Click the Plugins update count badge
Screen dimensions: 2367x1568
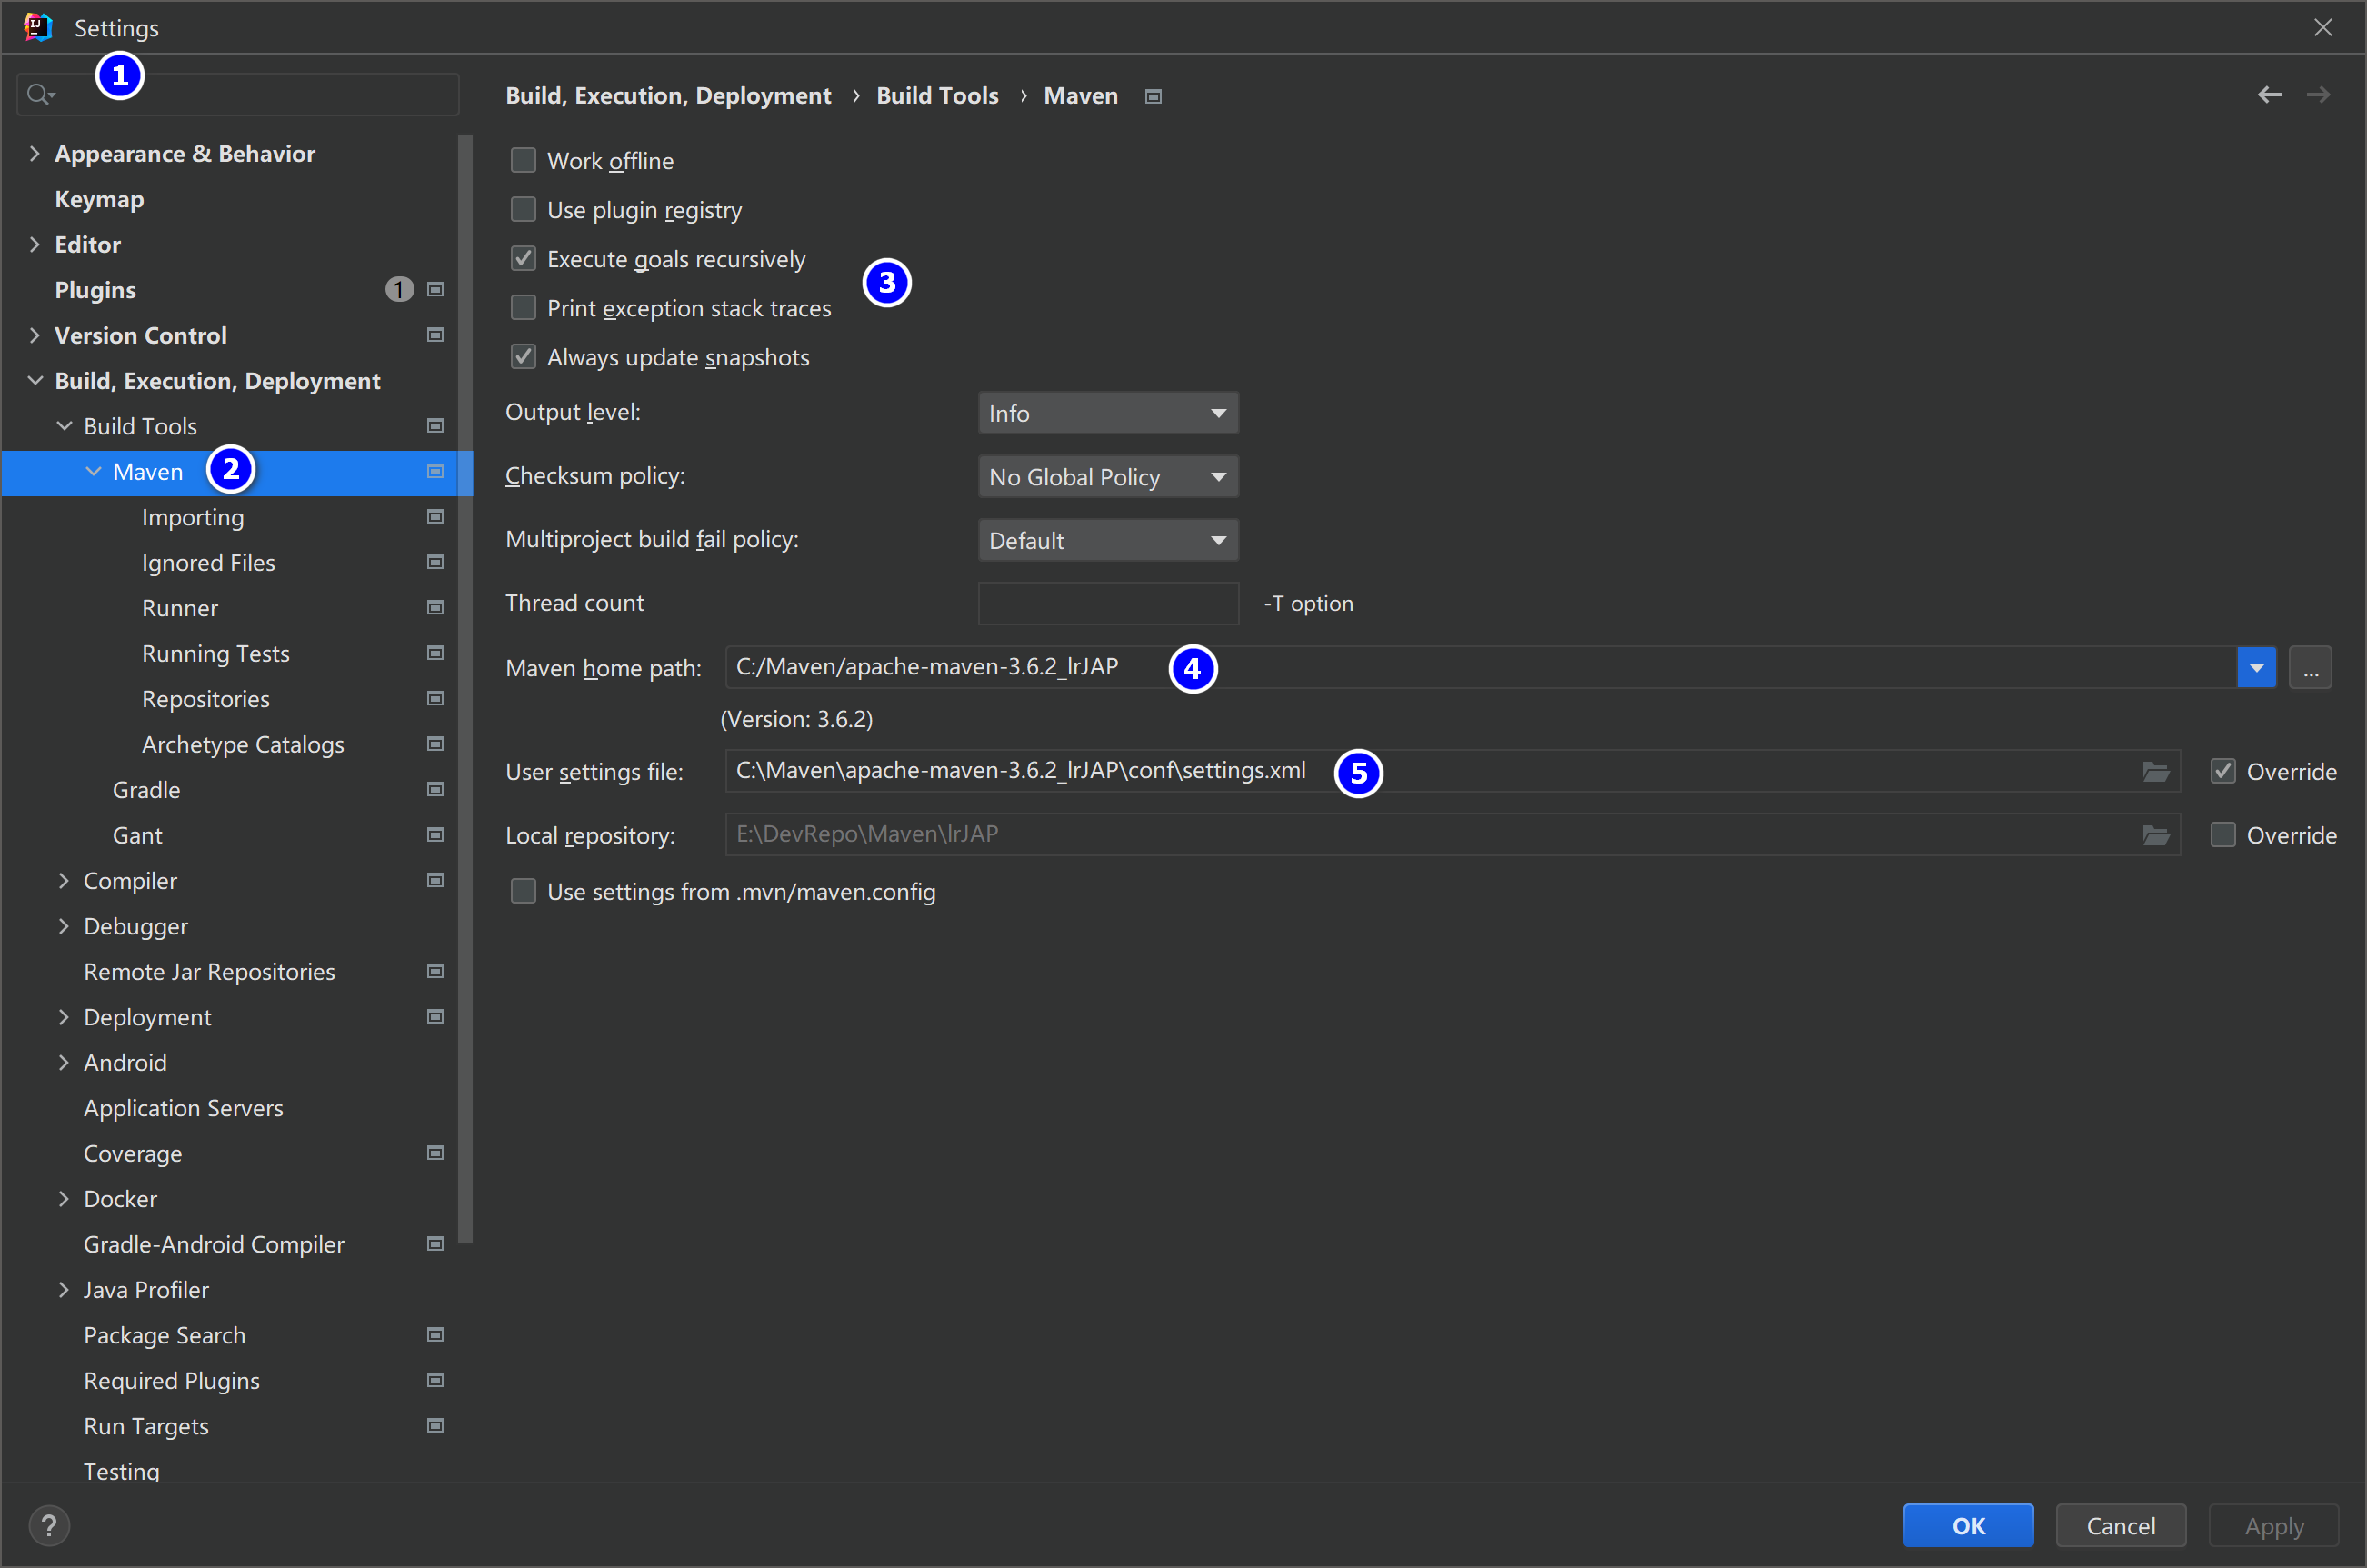click(399, 290)
